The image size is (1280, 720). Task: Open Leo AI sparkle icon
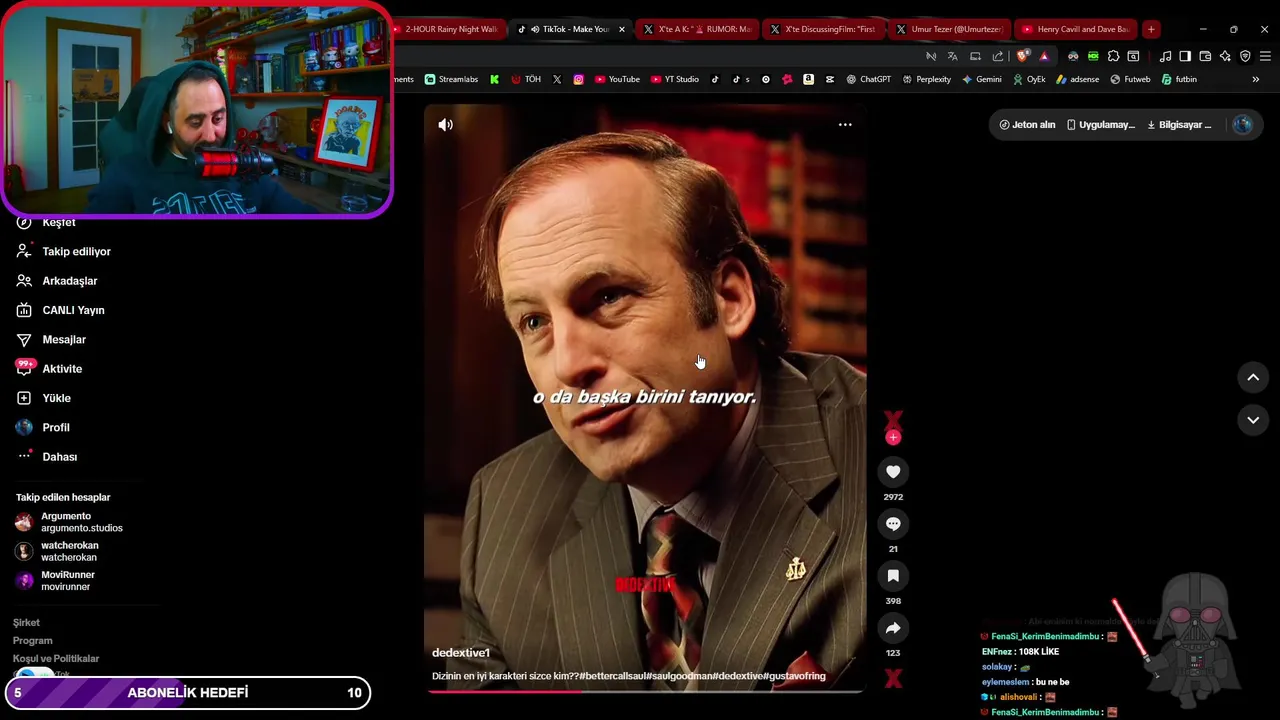pyautogui.click(x=1225, y=56)
